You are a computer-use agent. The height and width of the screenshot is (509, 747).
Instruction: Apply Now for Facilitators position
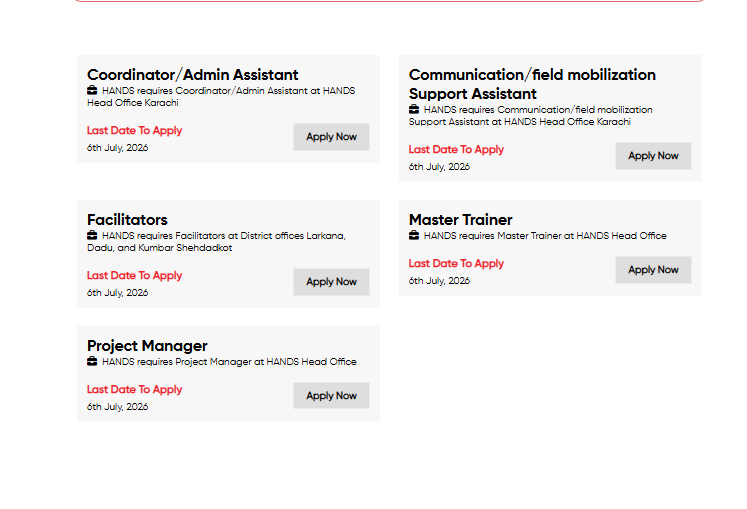pos(331,282)
